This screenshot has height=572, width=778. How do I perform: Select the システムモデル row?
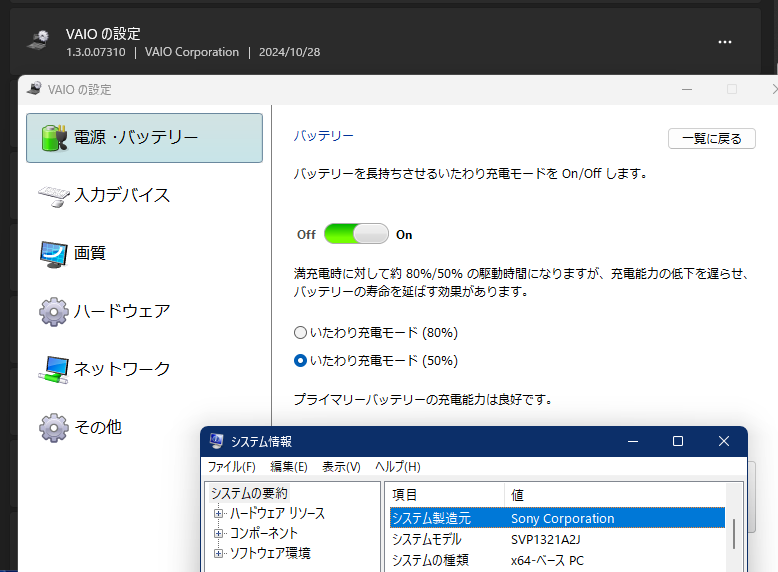click(557, 539)
